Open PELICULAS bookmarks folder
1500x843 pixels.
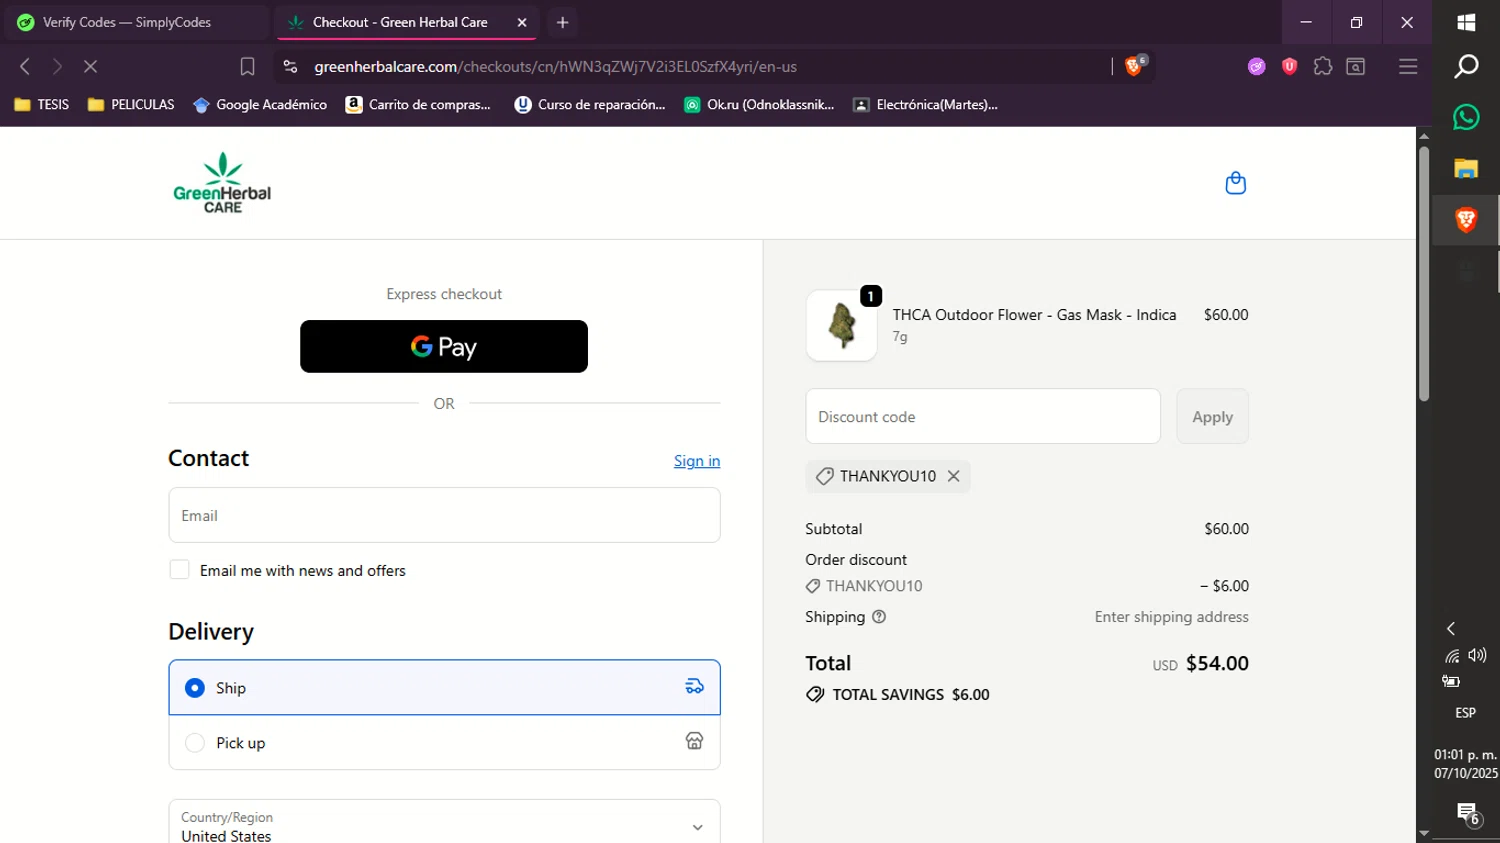tap(131, 104)
